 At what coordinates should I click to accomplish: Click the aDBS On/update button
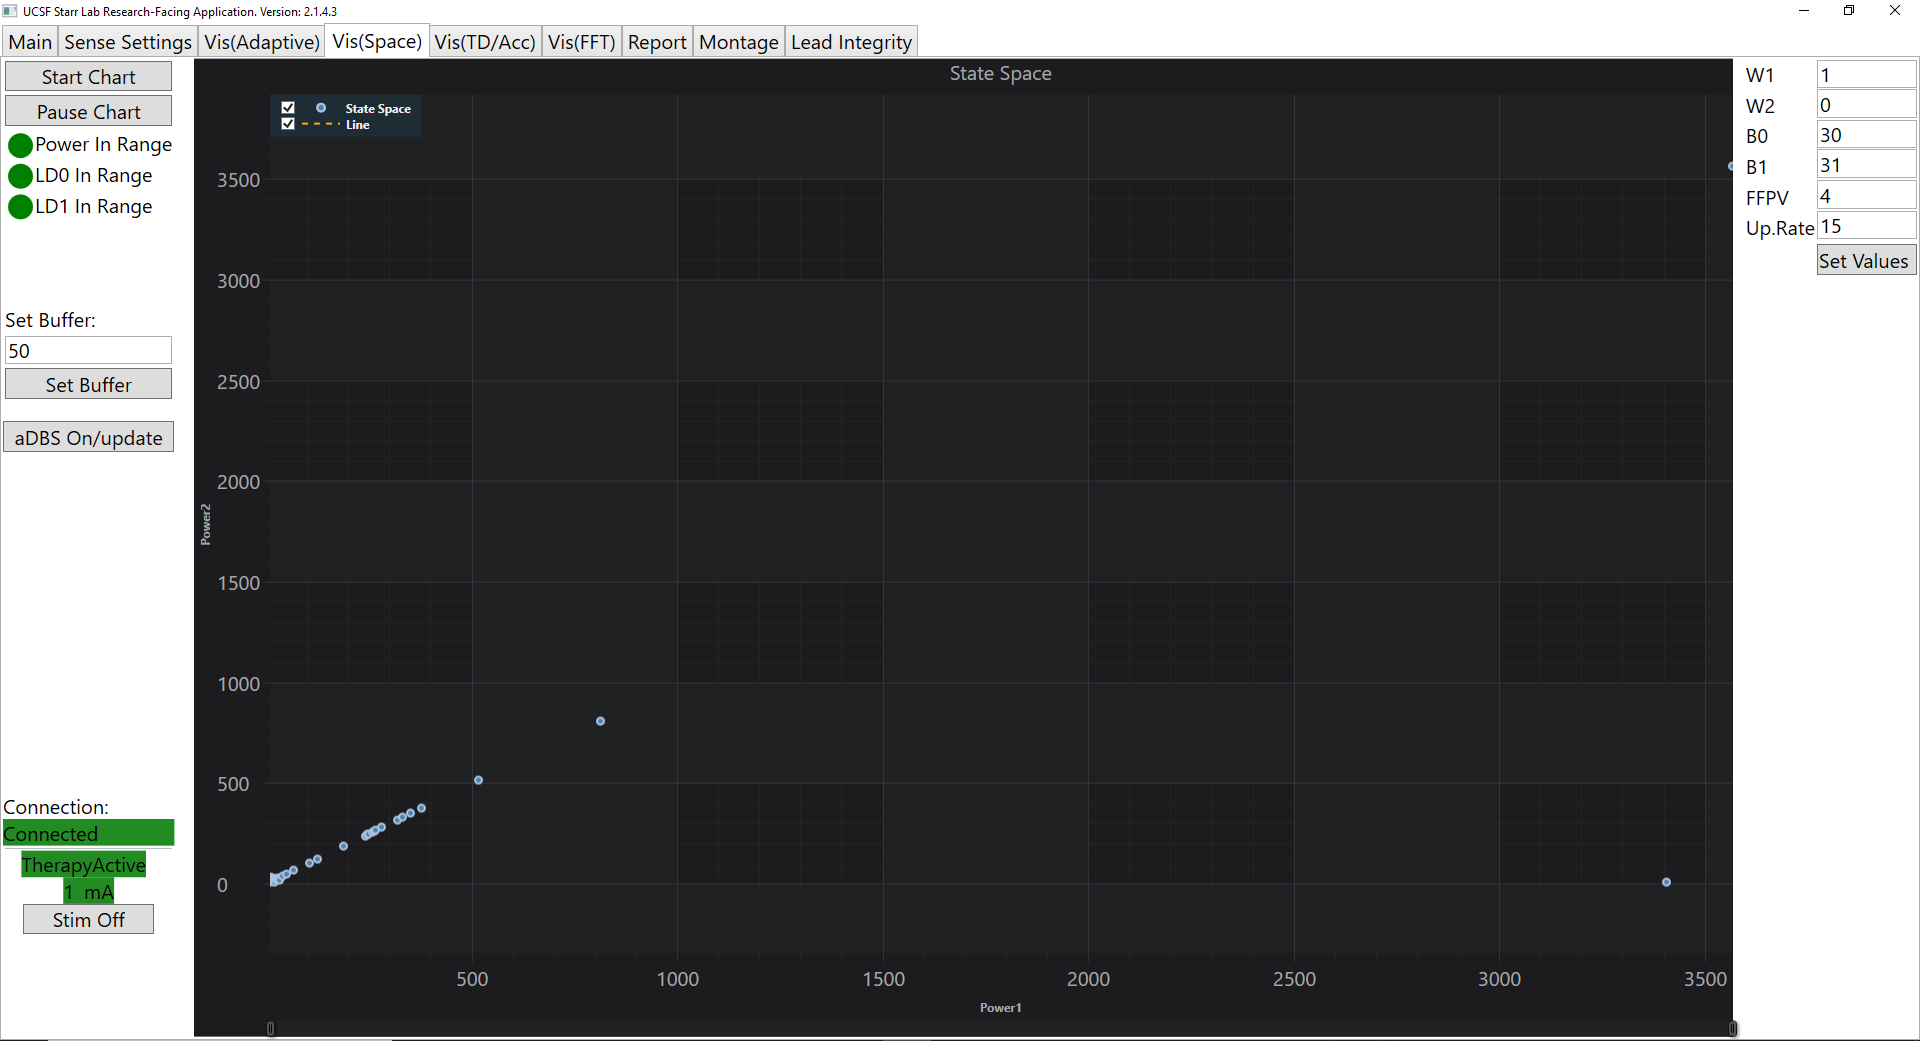pyautogui.click(x=88, y=437)
